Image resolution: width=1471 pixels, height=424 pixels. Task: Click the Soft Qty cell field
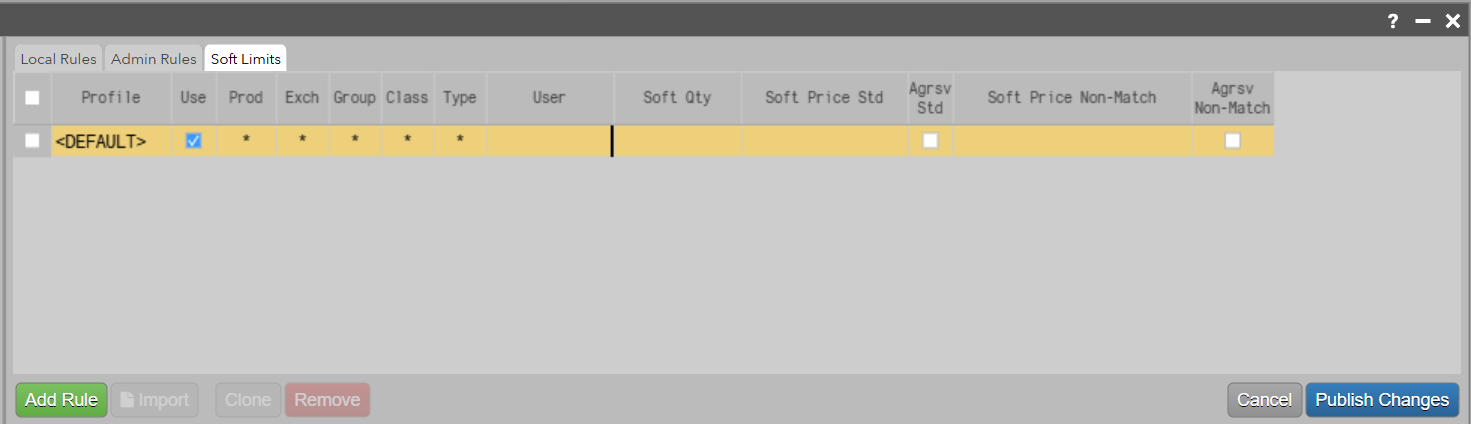(x=677, y=141)
